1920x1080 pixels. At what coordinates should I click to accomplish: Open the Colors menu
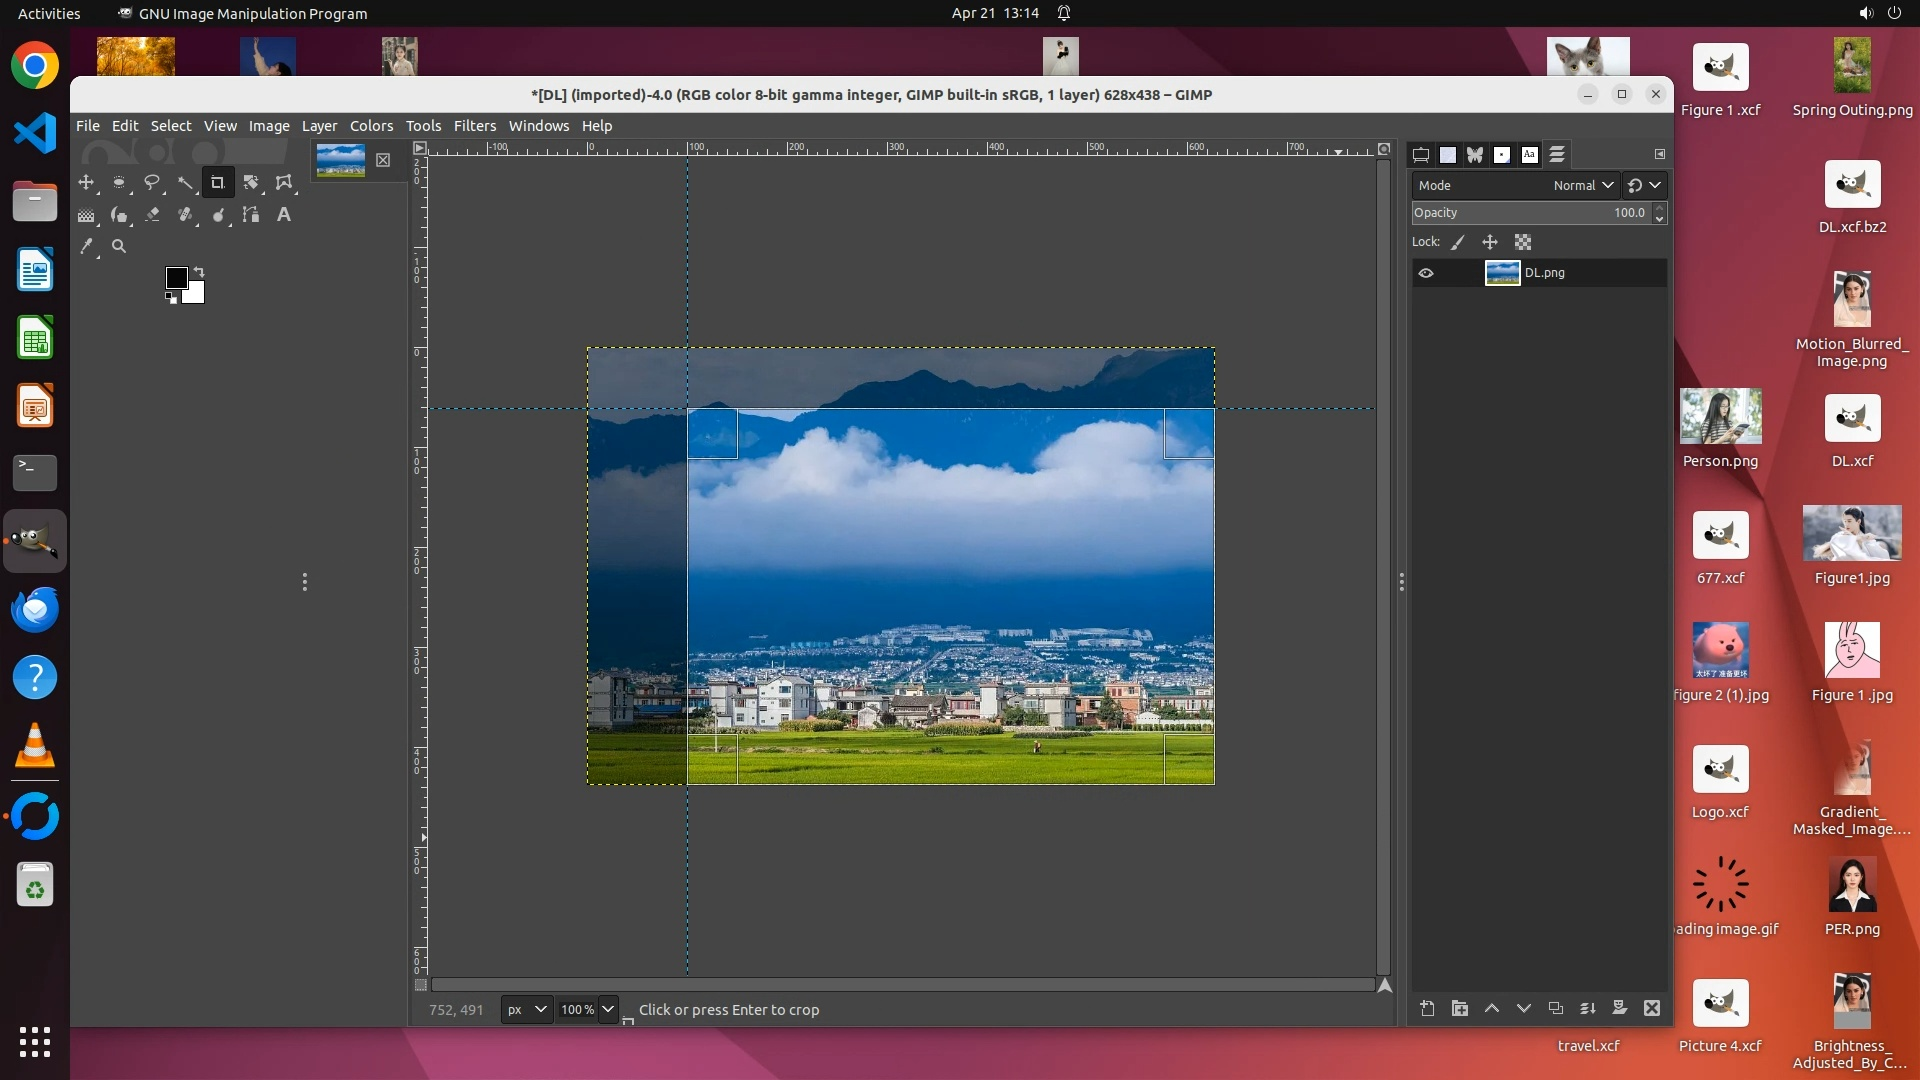tap(371, 126)
